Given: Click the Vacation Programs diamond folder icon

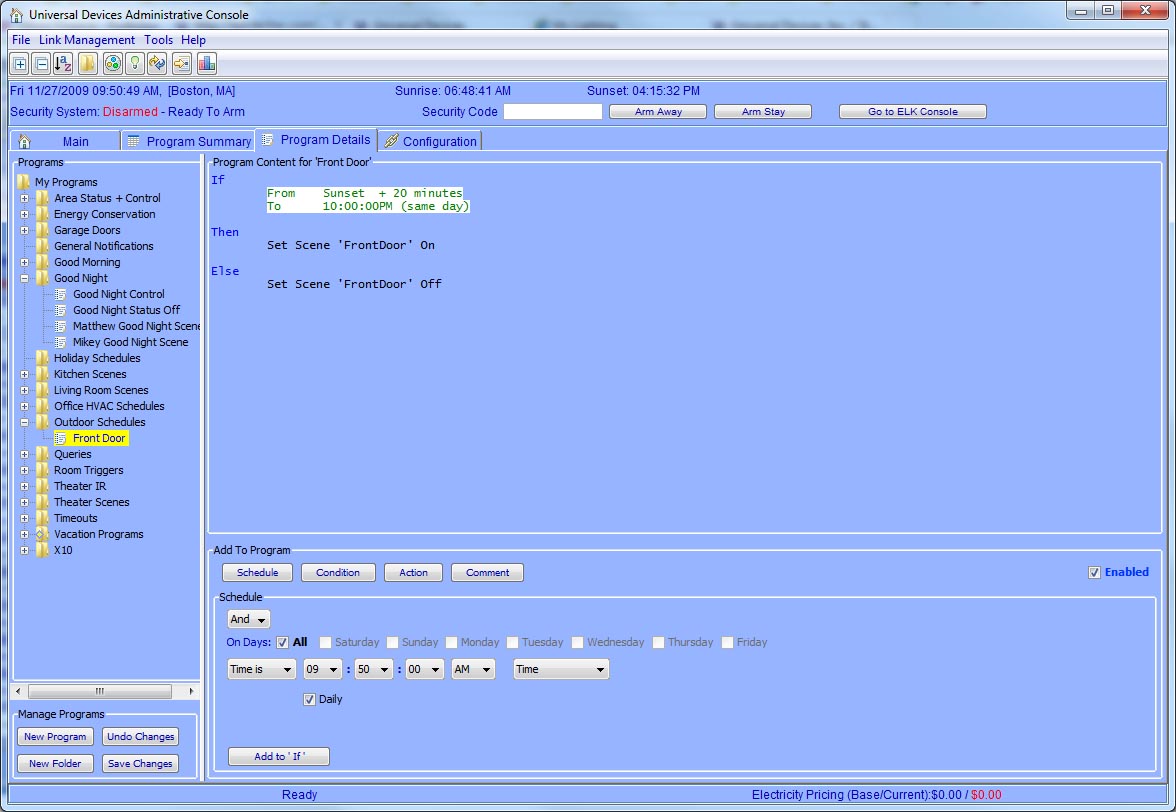Looking at the screenshot, I should pos(42,534).
